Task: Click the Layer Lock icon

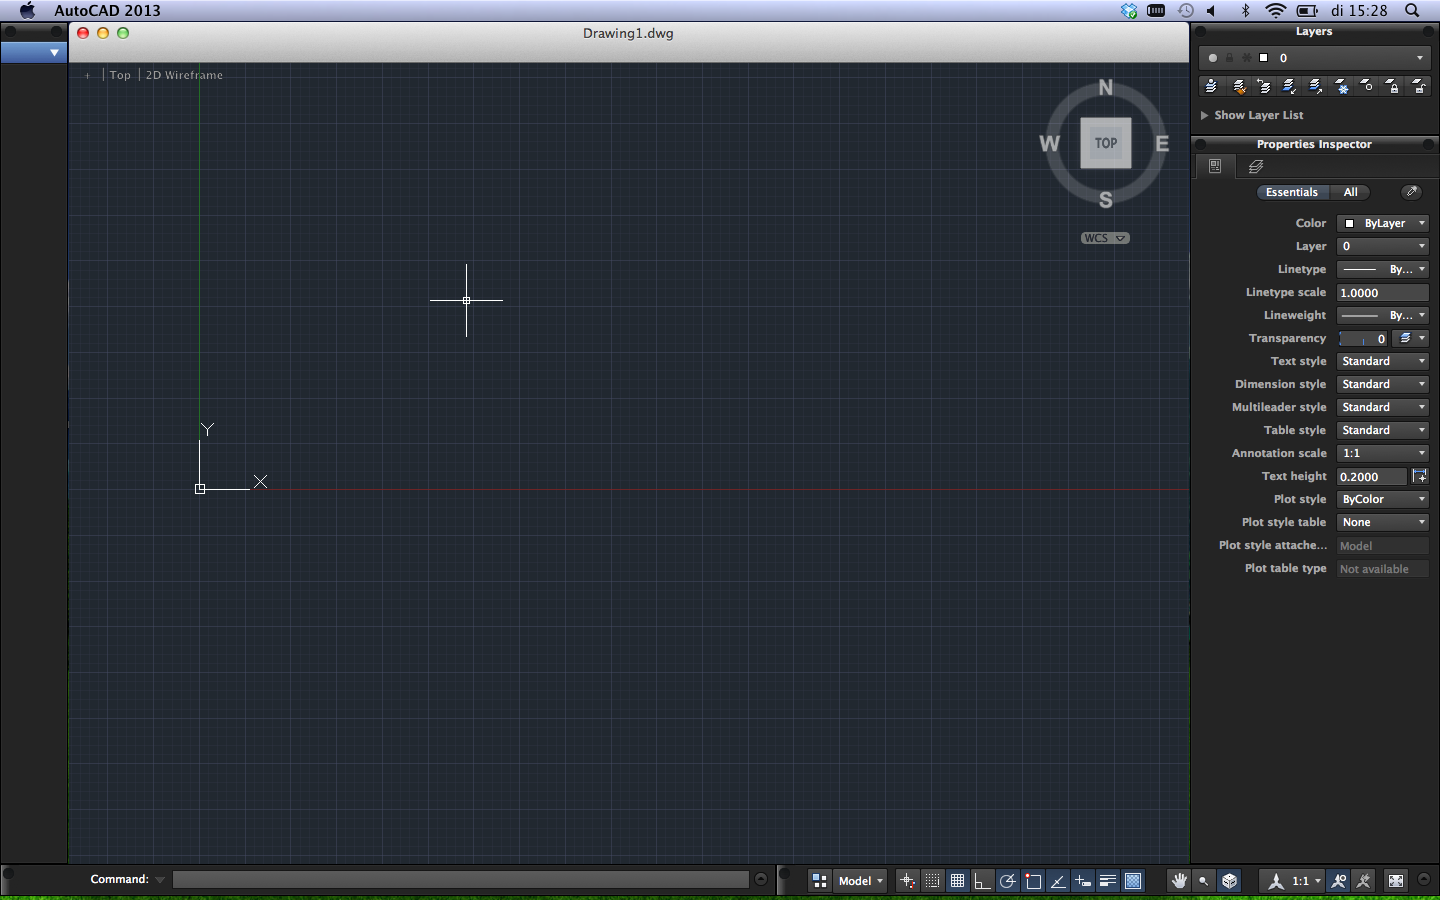Action: click(1393, 87)
